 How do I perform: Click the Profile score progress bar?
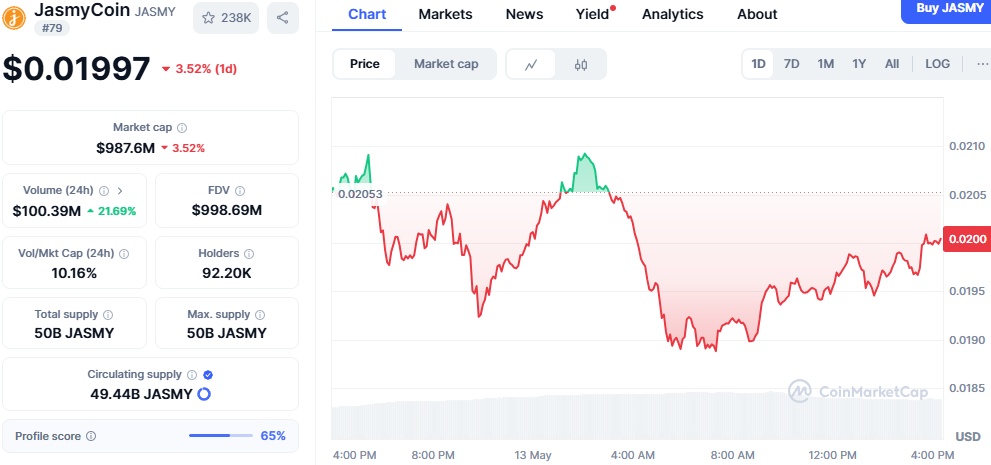pos(221,436)
